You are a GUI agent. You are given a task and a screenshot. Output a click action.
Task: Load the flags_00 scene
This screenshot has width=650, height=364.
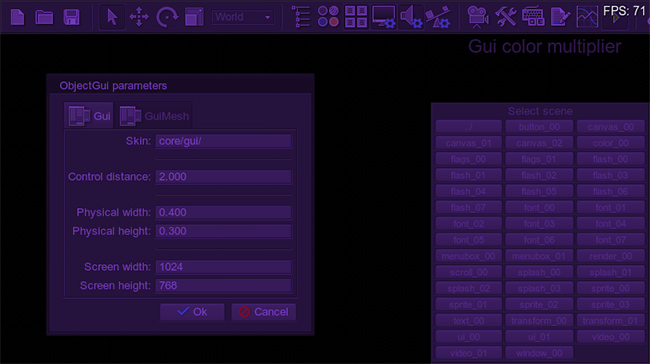tap(468, 159)
